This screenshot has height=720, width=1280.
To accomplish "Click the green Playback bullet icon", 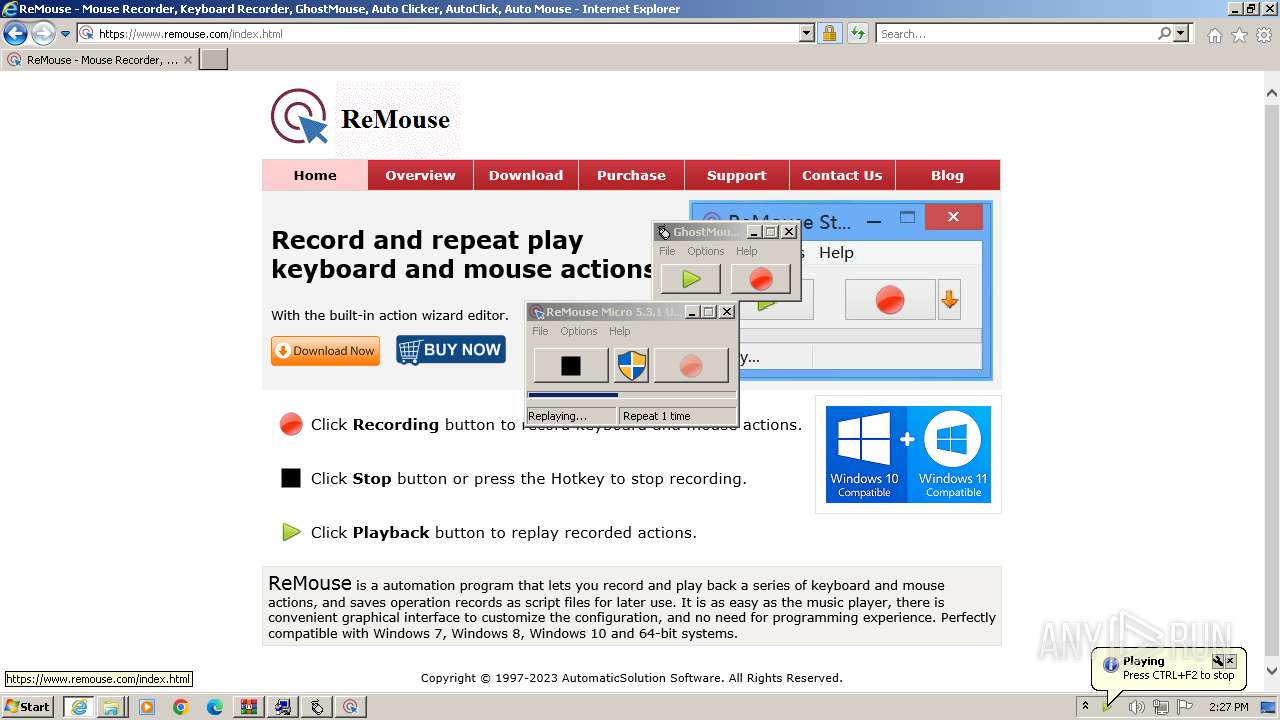I will click(291, 532).
